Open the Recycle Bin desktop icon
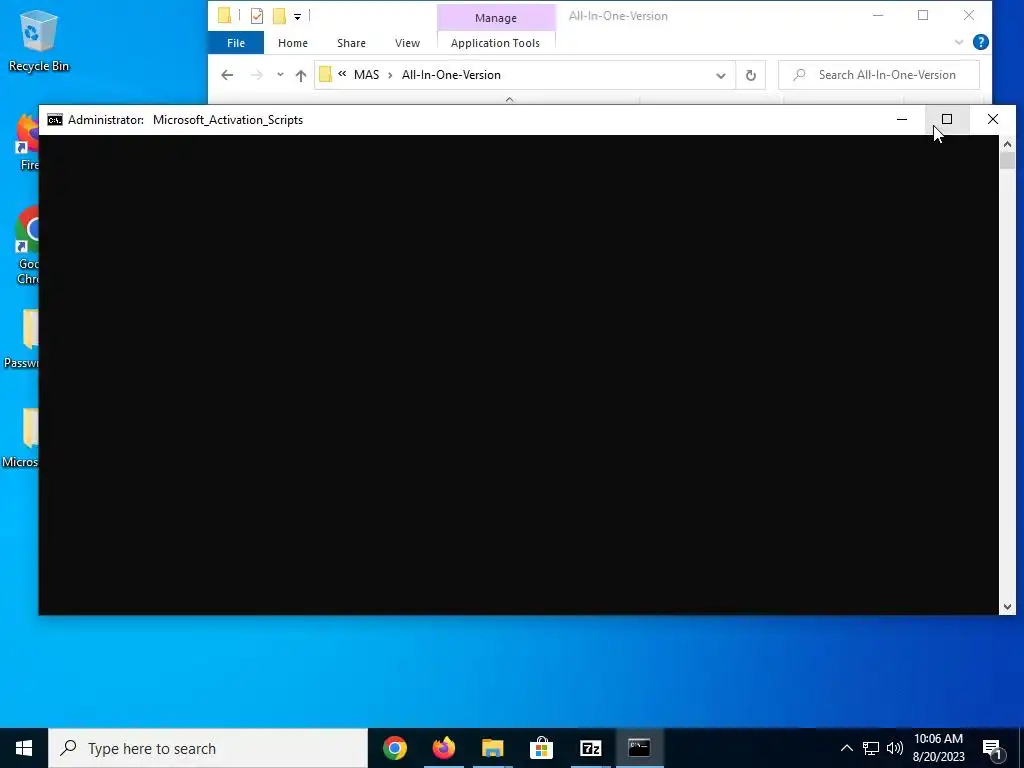Screen dimensions: 1024x768 (38, 41)
